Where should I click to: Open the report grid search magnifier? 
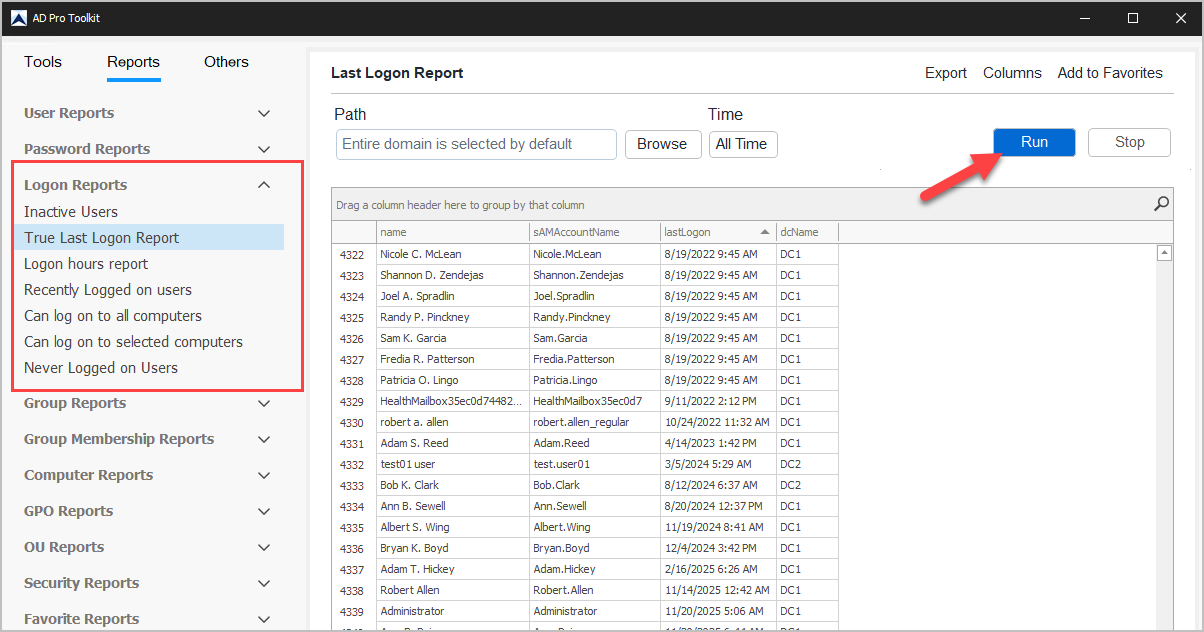point(1160,204)
